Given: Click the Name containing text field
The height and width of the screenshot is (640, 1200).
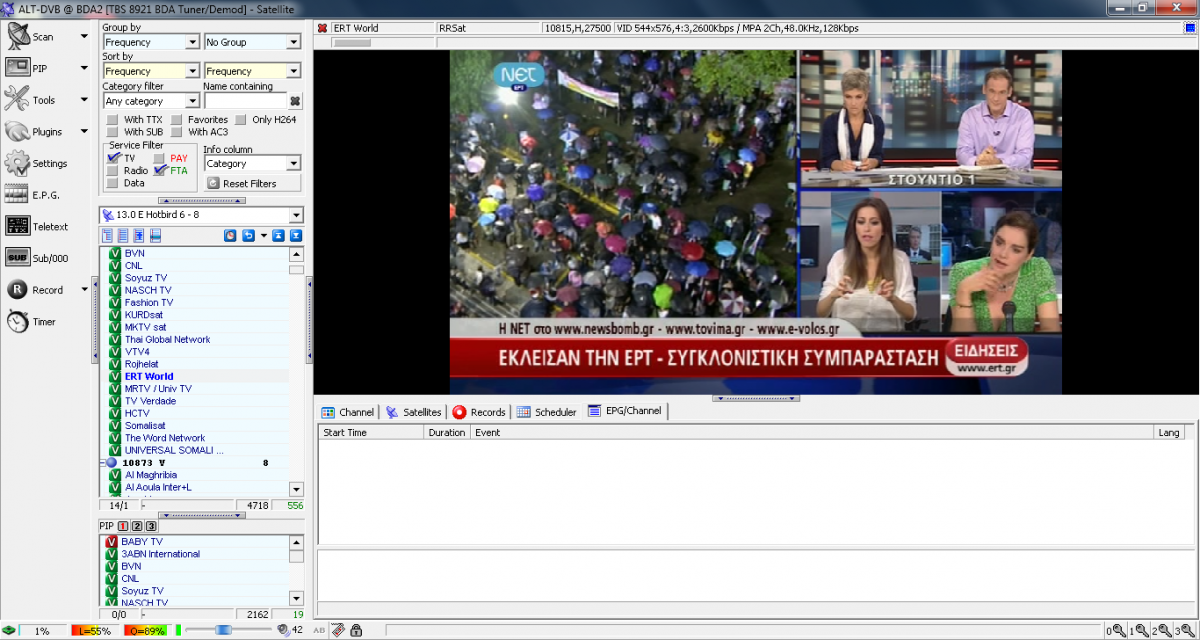Looking at the screenshot, I should point(244,101).
